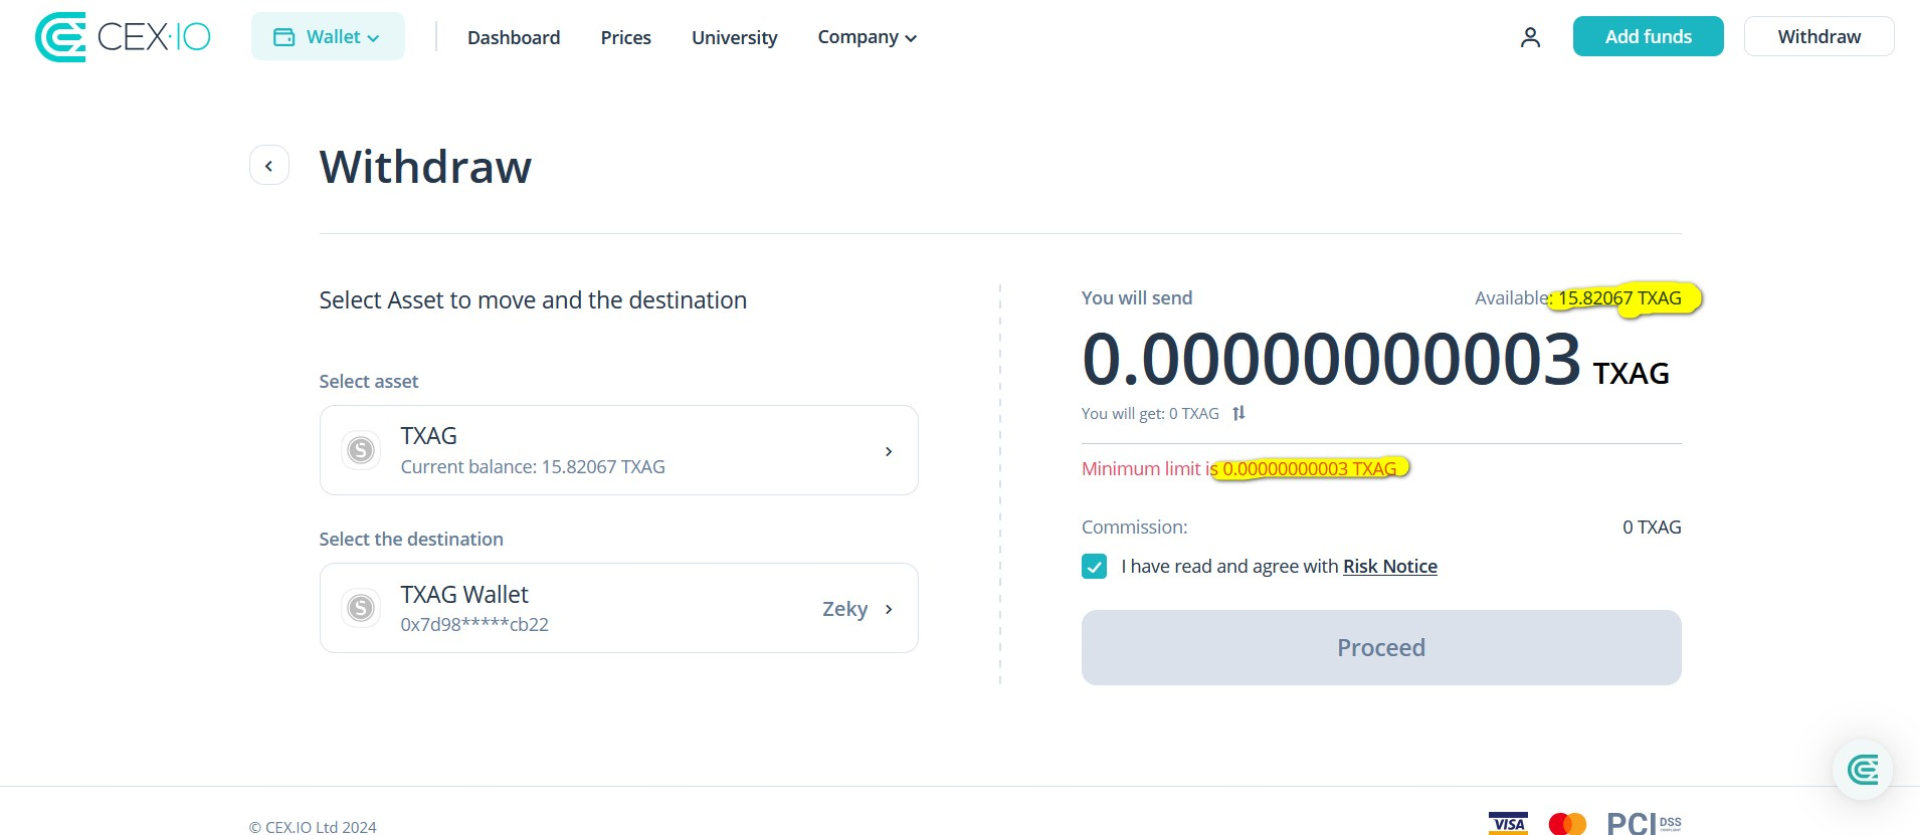Click the wallet address 0x7d98*****cb22

click(x=475, y=625)
